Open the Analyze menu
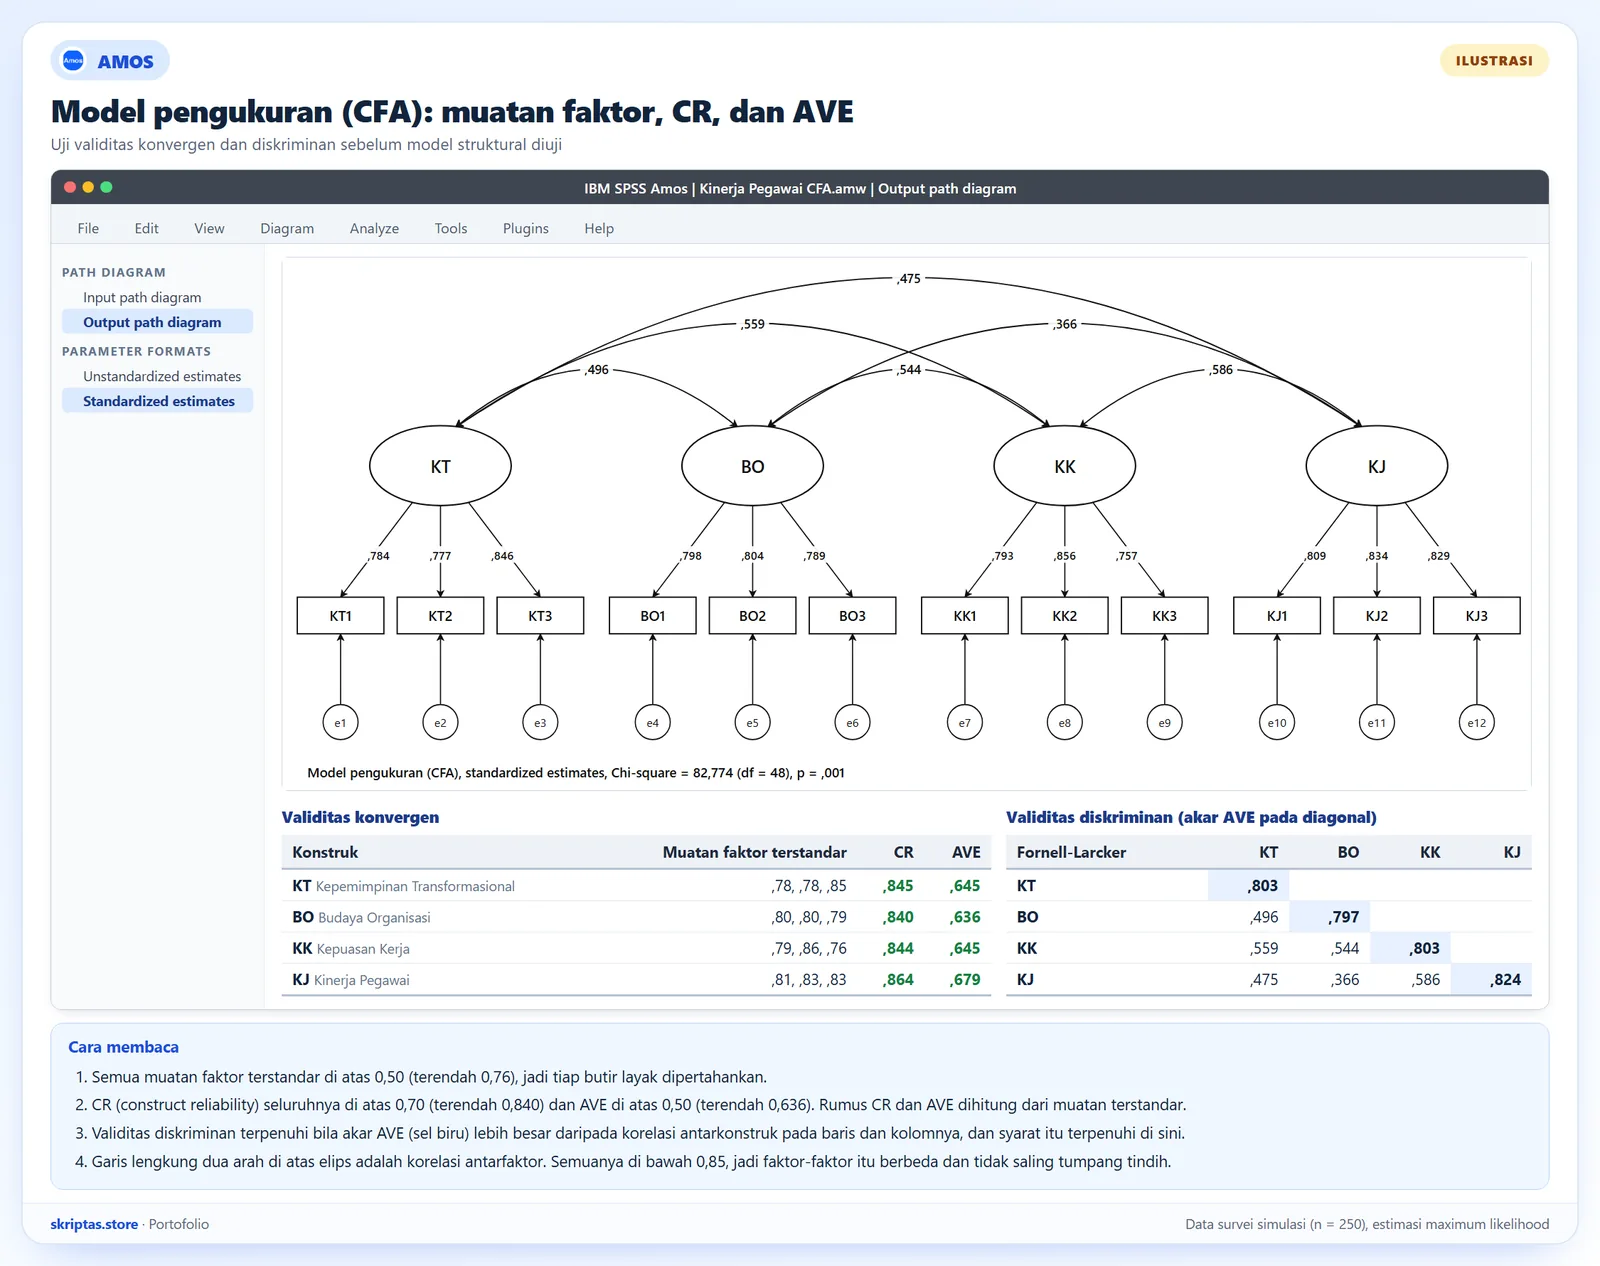 pos(374,228)
